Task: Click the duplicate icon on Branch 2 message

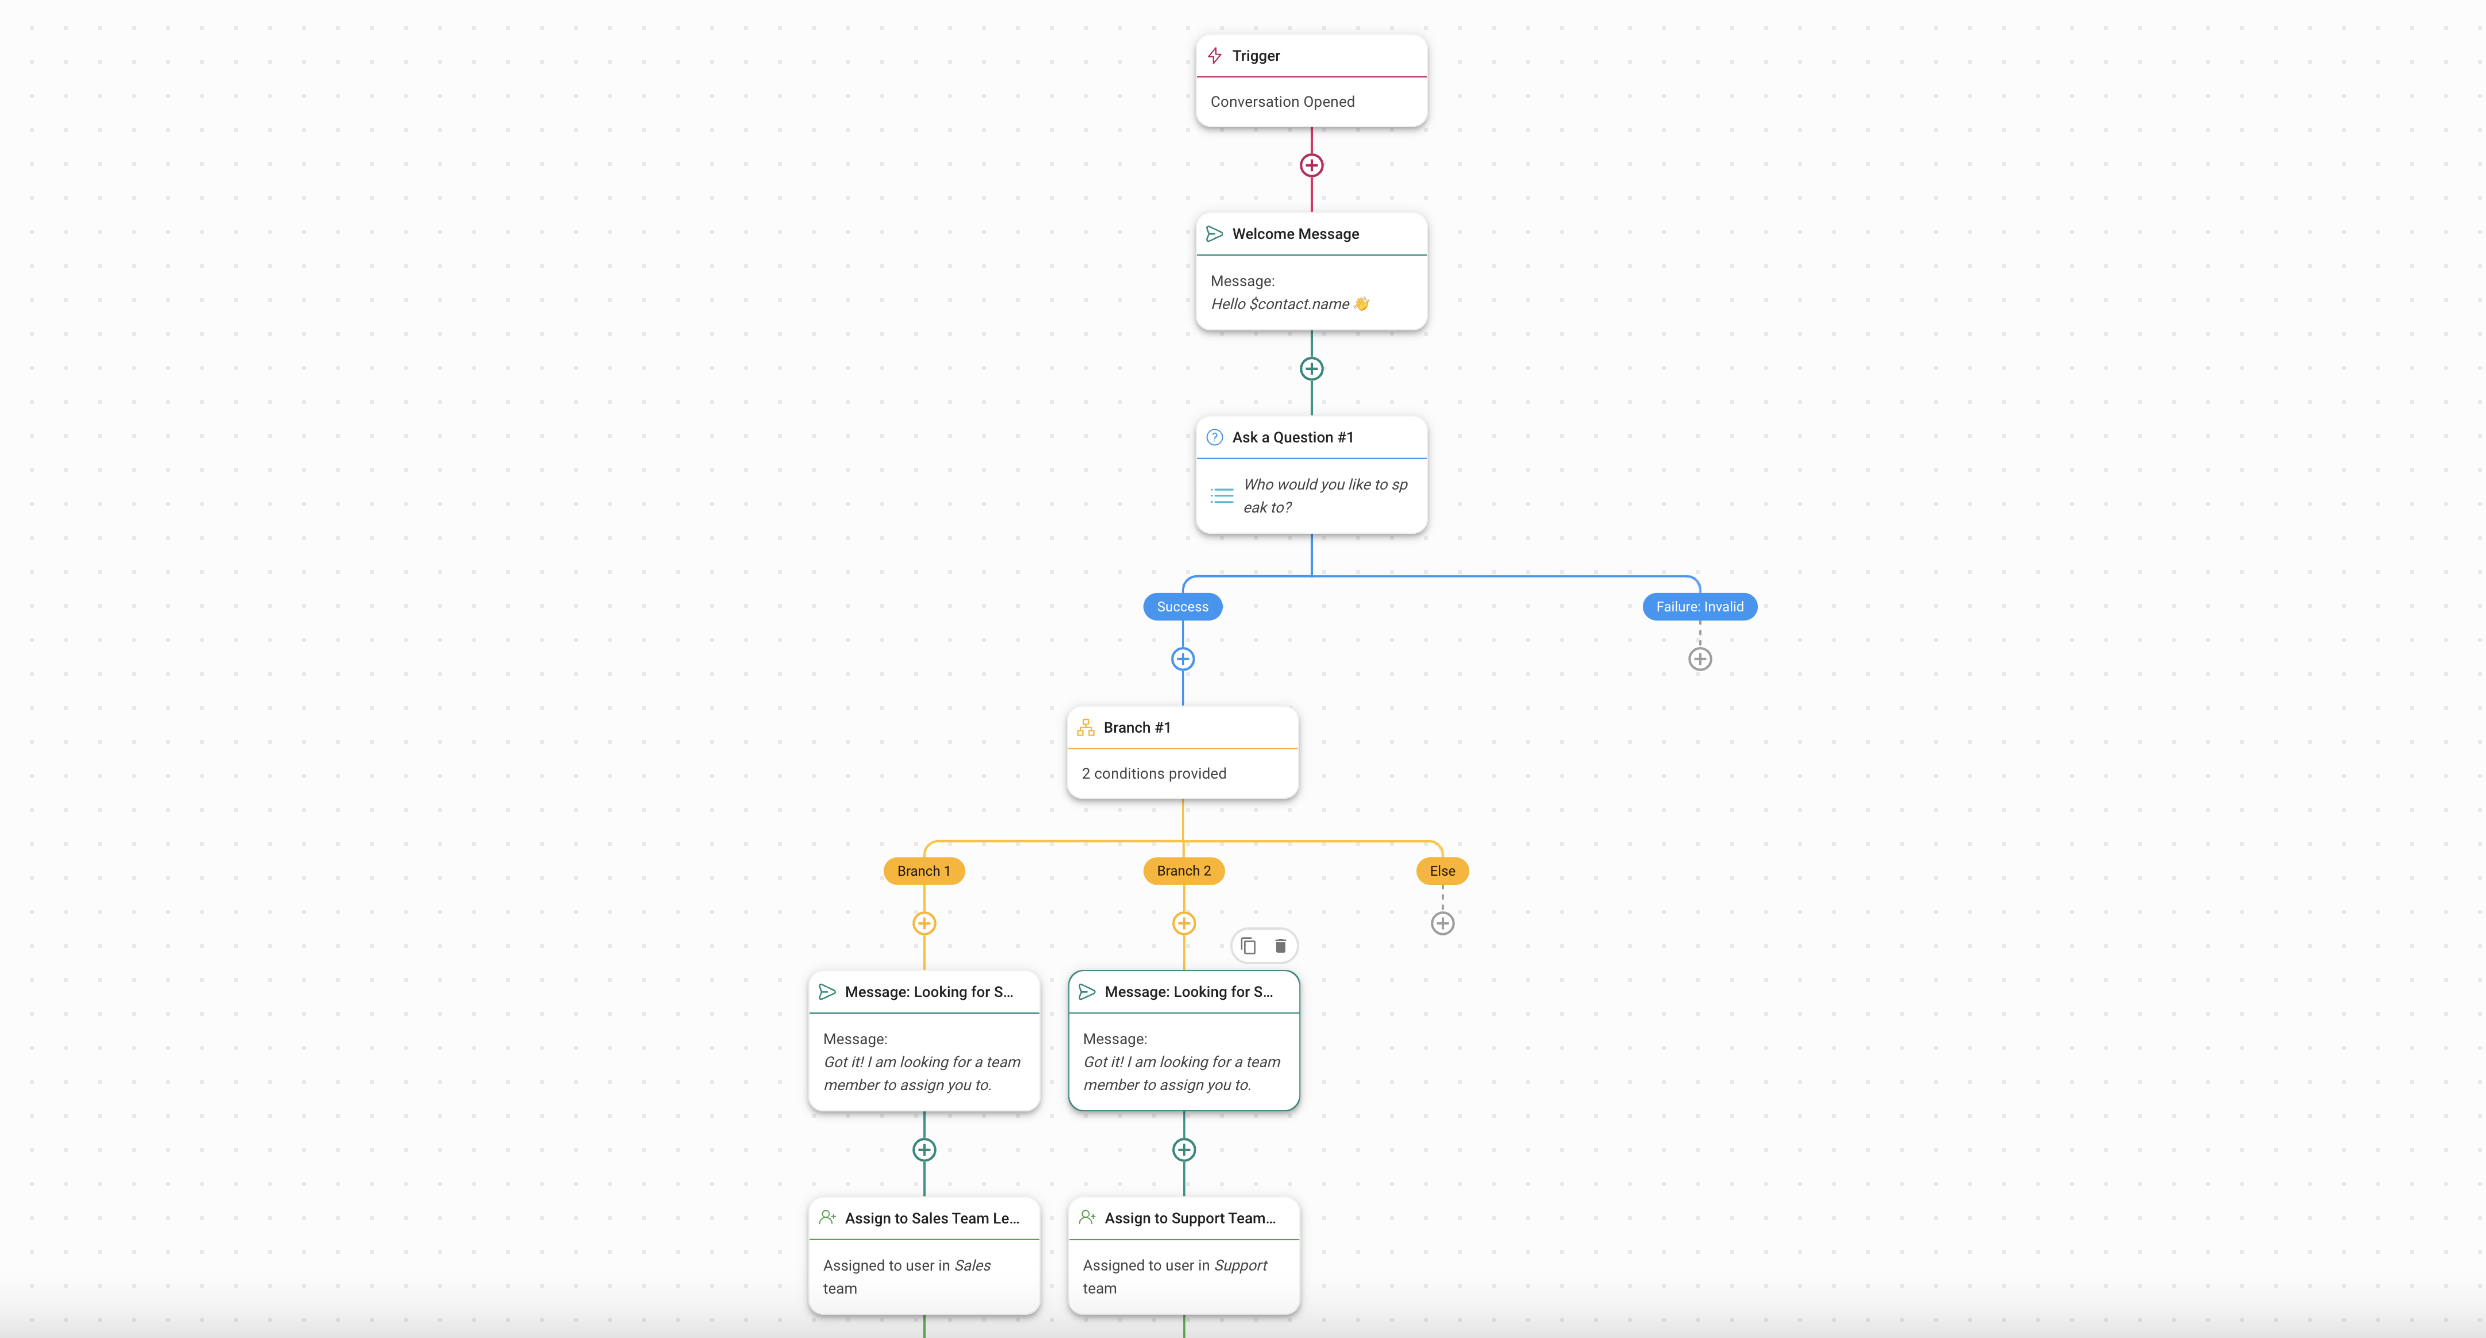Action: point(1249,944)
